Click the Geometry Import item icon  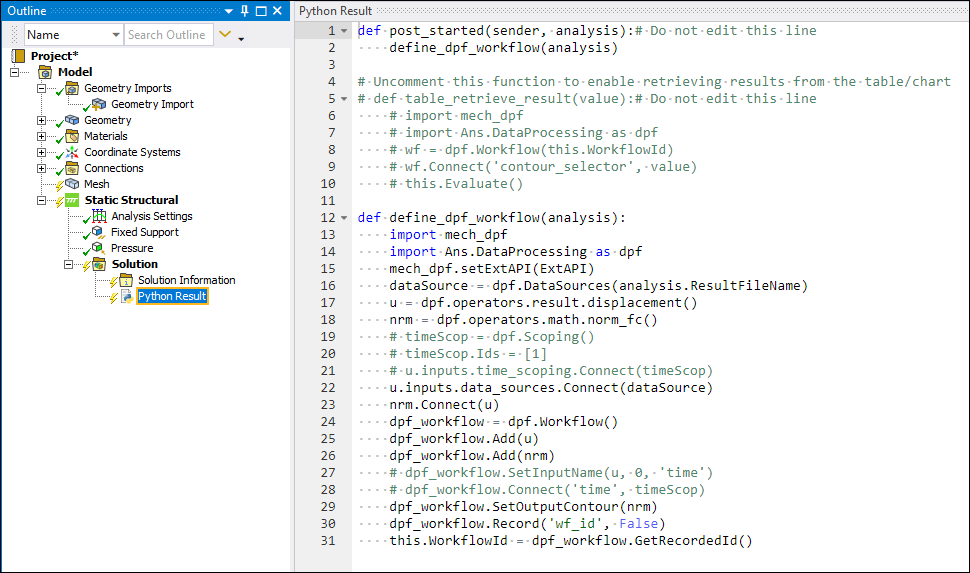click(x=99, y=104)
